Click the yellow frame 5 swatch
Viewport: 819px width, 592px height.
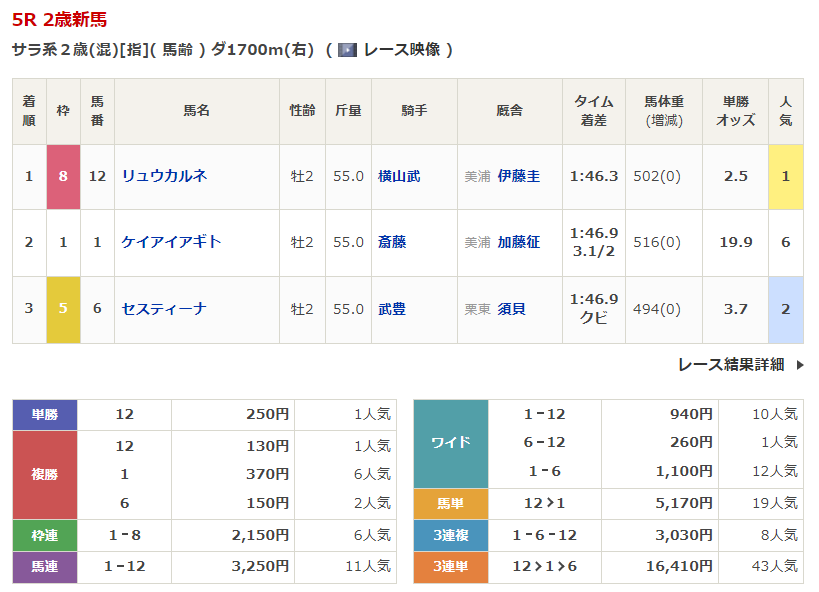pos(63,309)
